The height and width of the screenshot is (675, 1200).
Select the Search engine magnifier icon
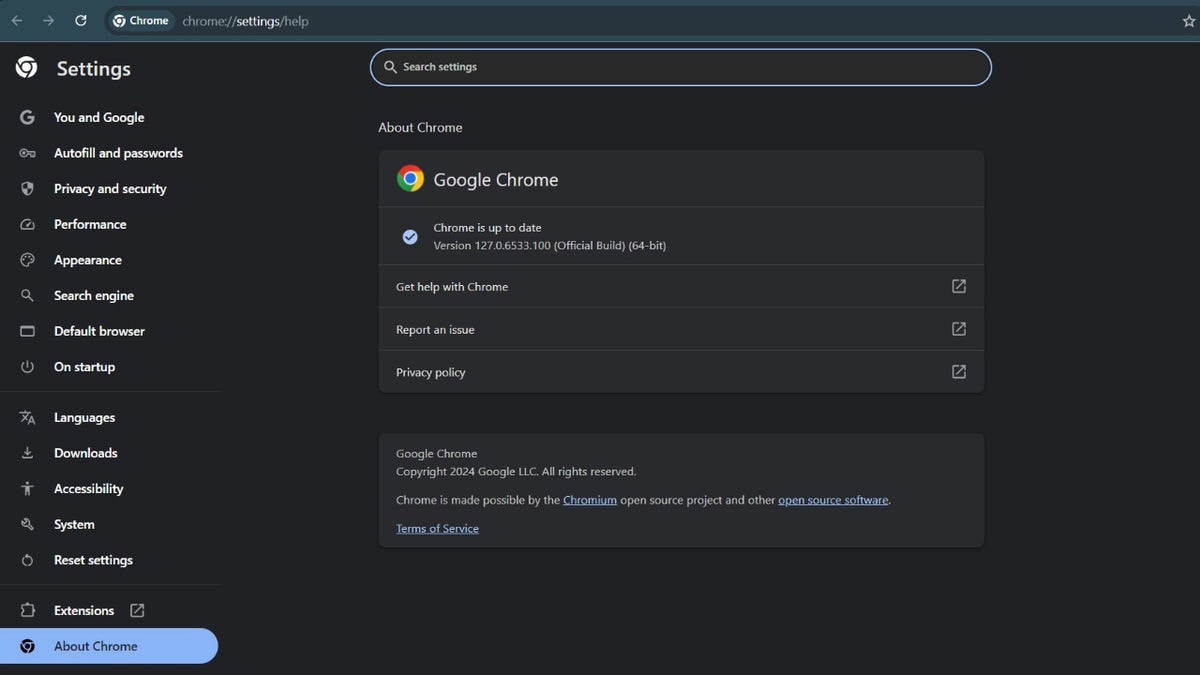27,295
